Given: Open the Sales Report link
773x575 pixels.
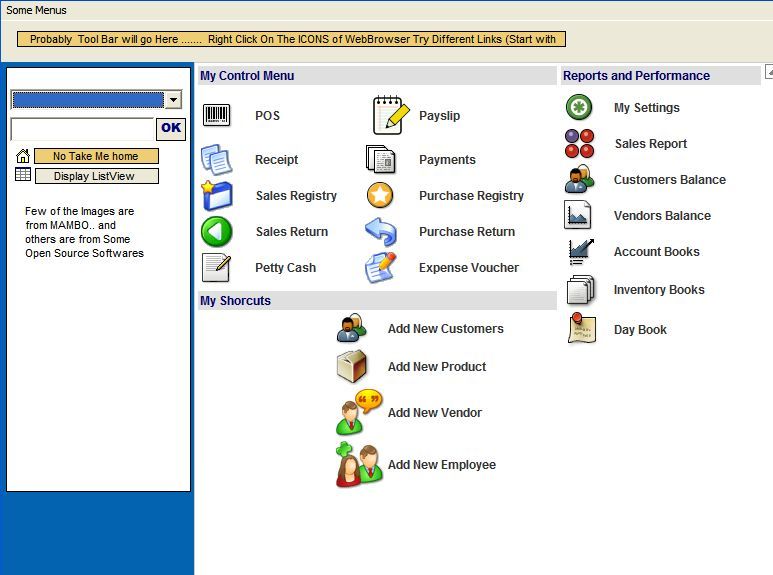Looking at the screenshot, I should click(650, 144).
